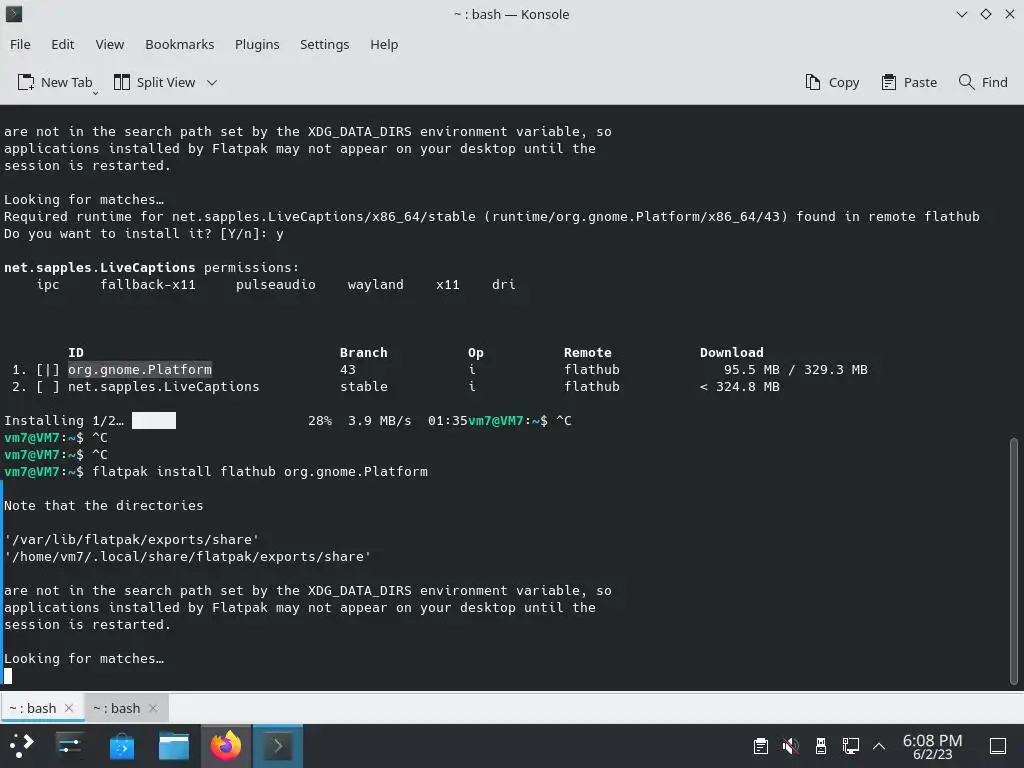Click the '< 324.8 MB' download value

point(739,387)
